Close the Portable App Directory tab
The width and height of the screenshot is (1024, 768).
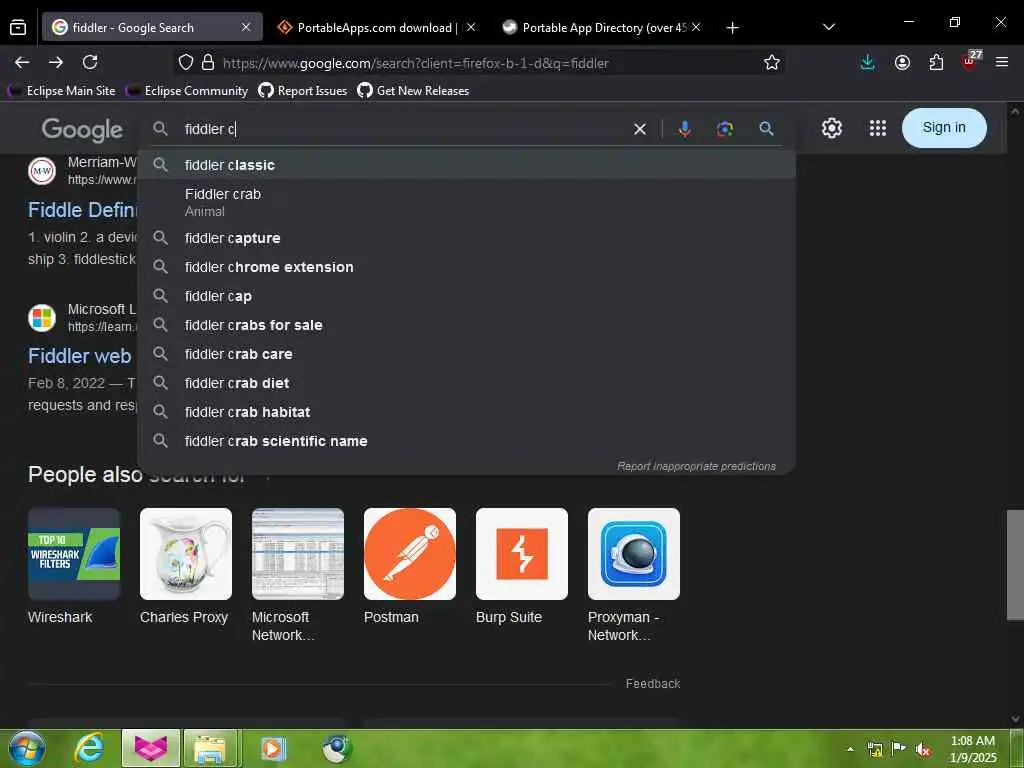point(696,27)
